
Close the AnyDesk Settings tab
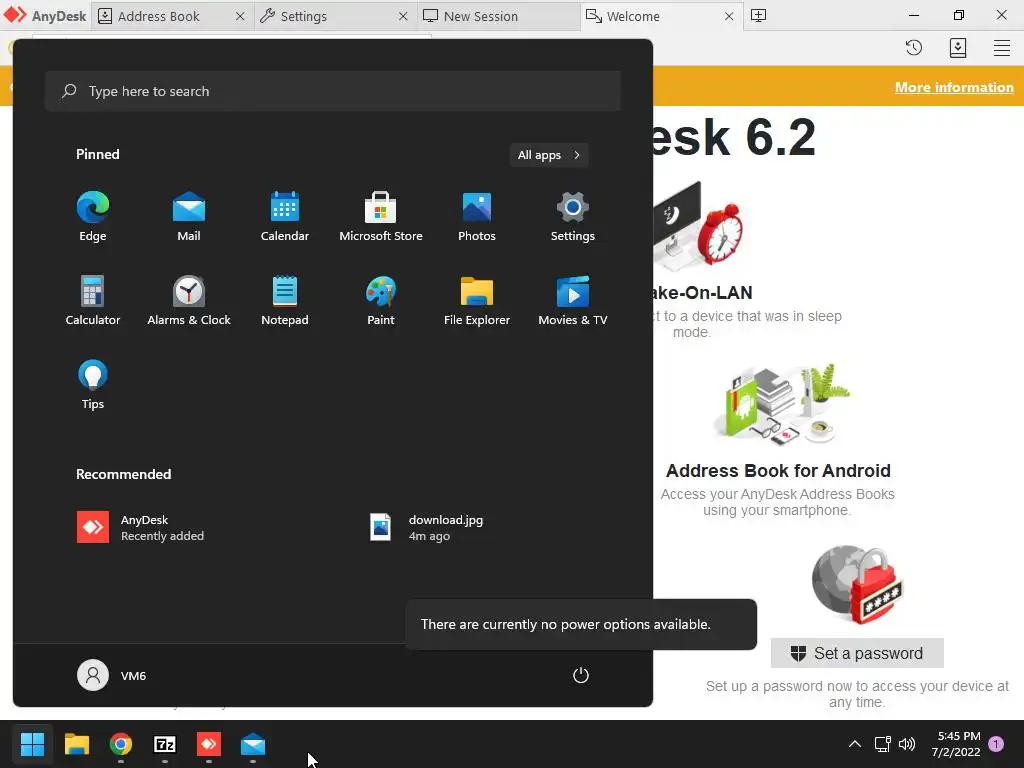point(403,16)
